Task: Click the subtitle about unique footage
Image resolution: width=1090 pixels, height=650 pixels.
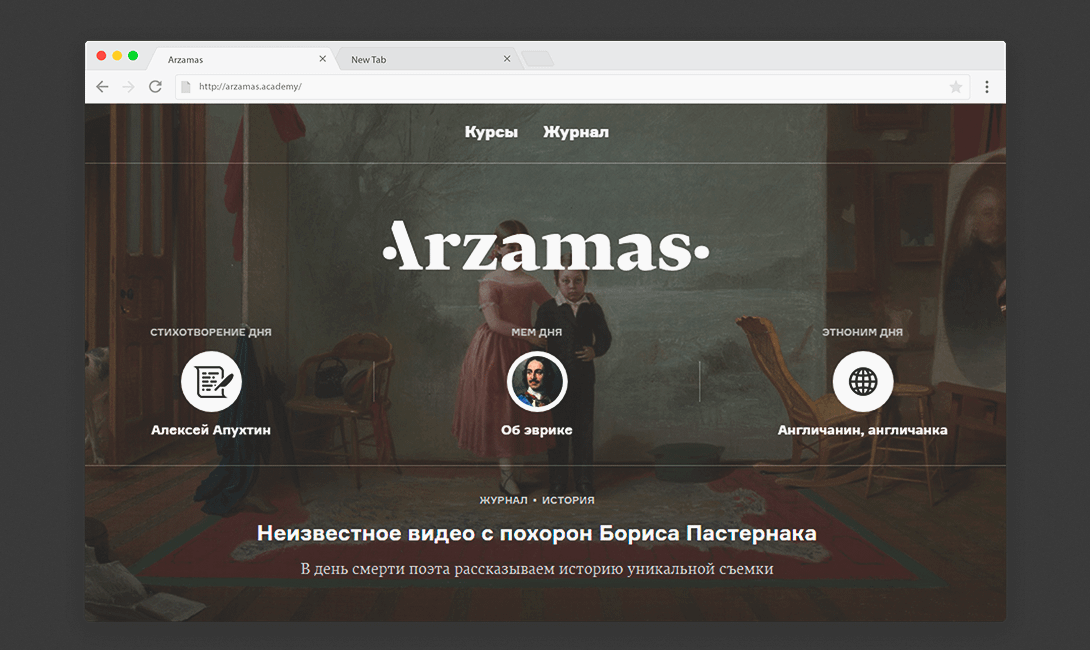Action: (537, 569)
